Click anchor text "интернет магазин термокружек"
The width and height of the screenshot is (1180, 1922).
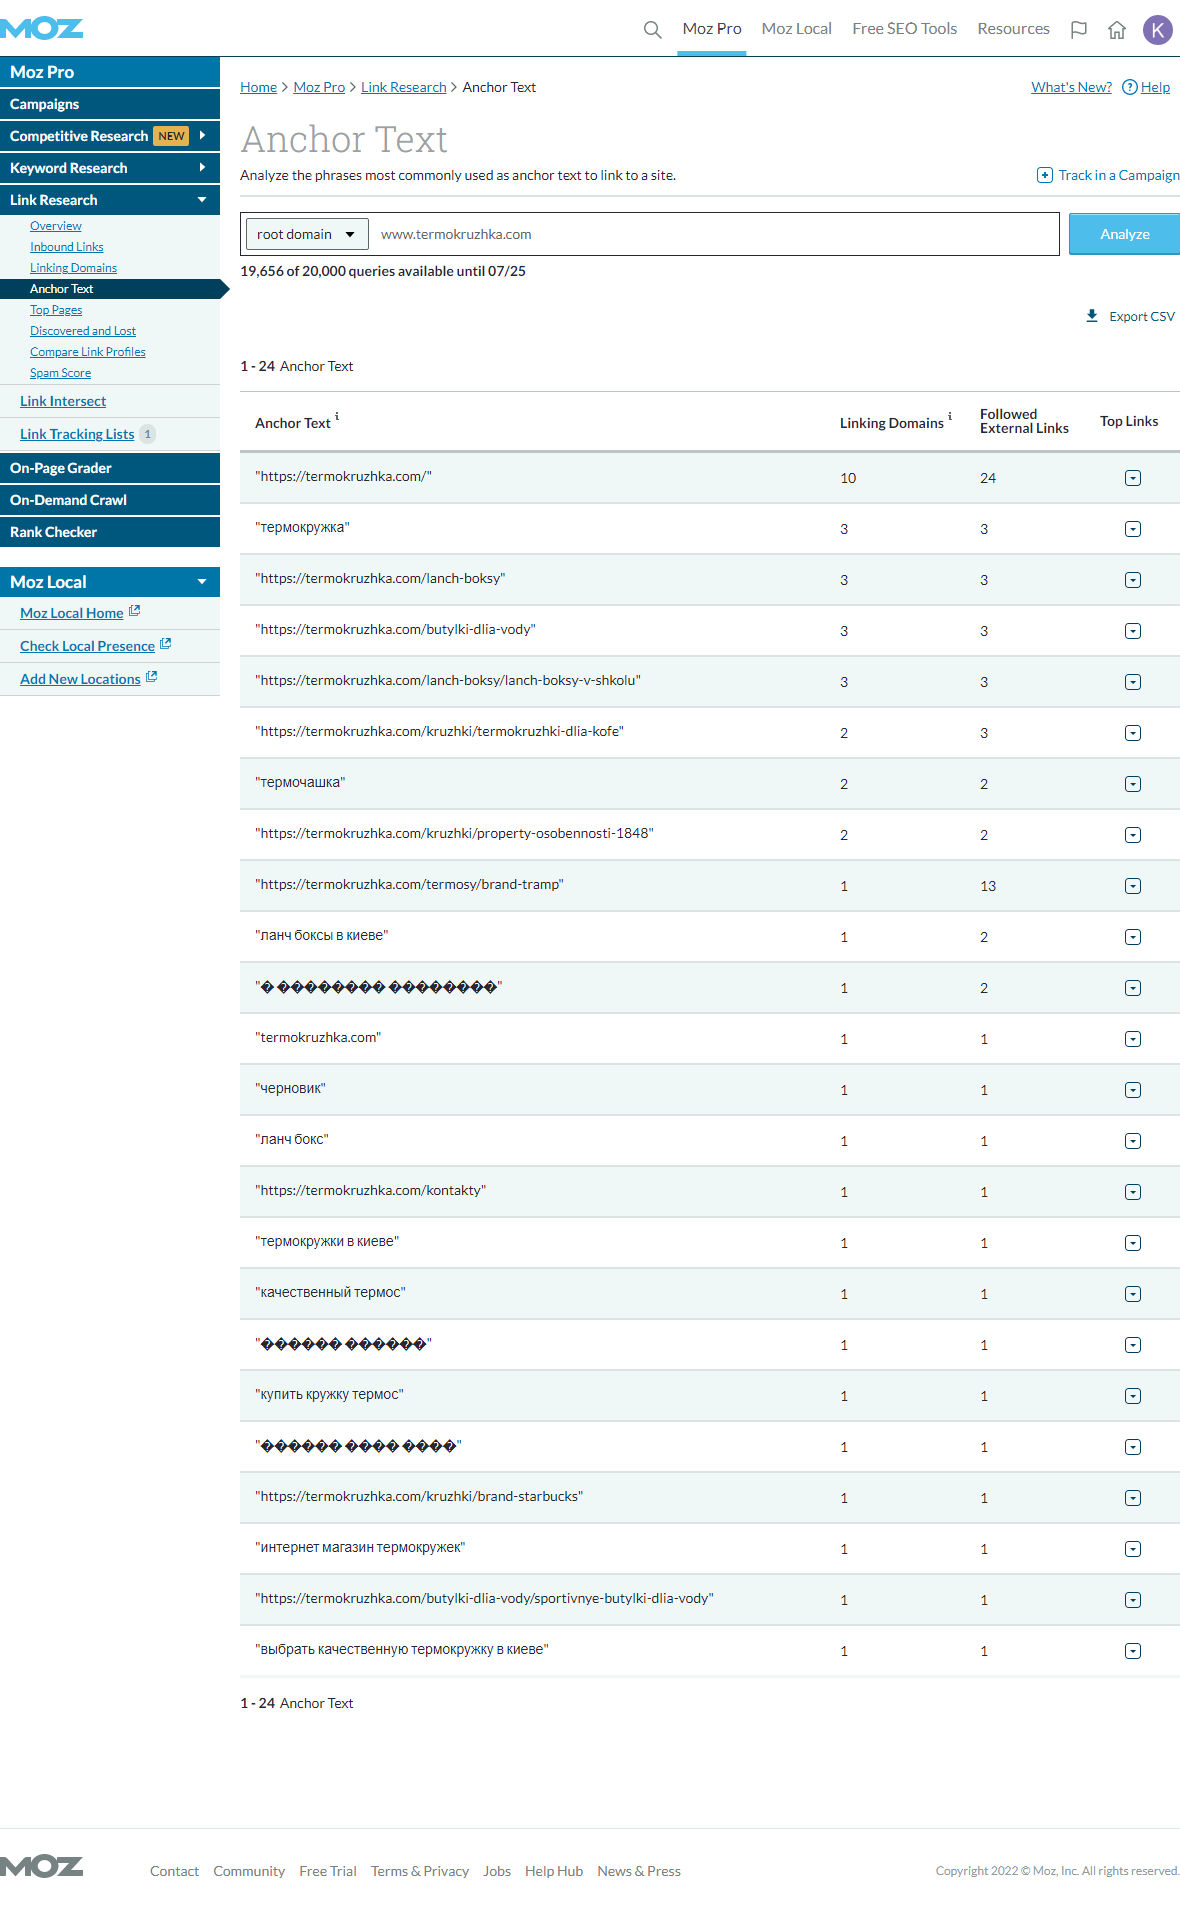coord(360,1547)
